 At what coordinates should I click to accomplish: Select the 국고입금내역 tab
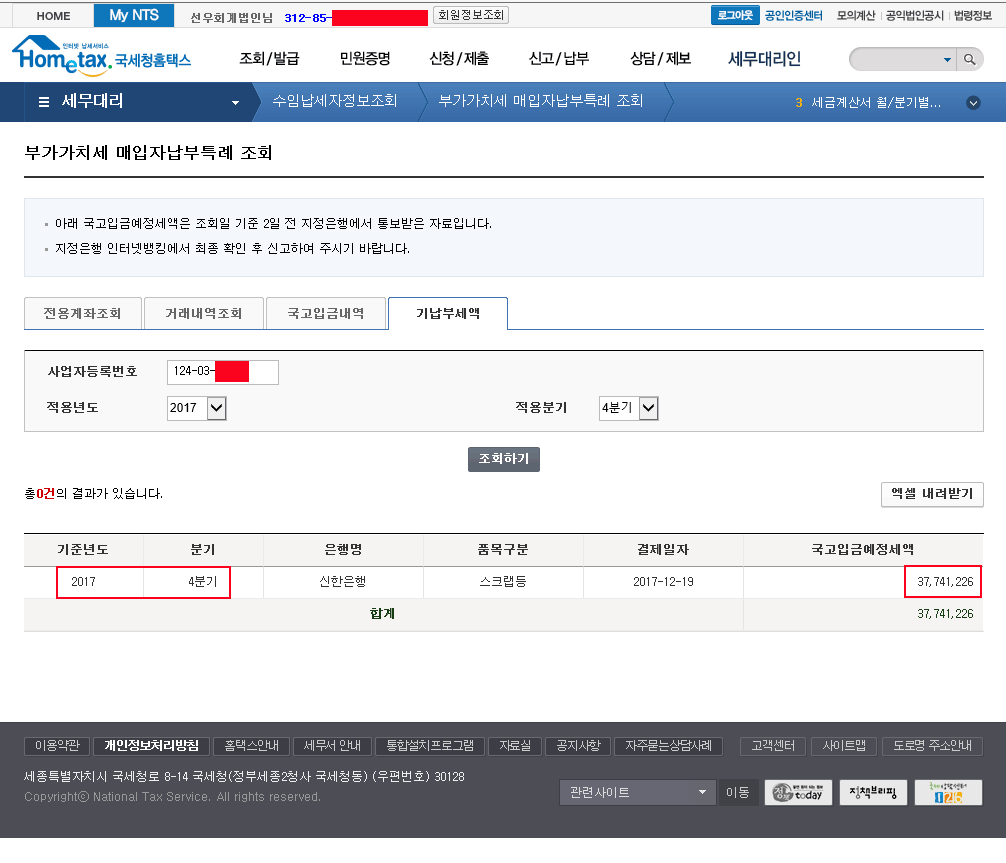click(x=325, y=314)
